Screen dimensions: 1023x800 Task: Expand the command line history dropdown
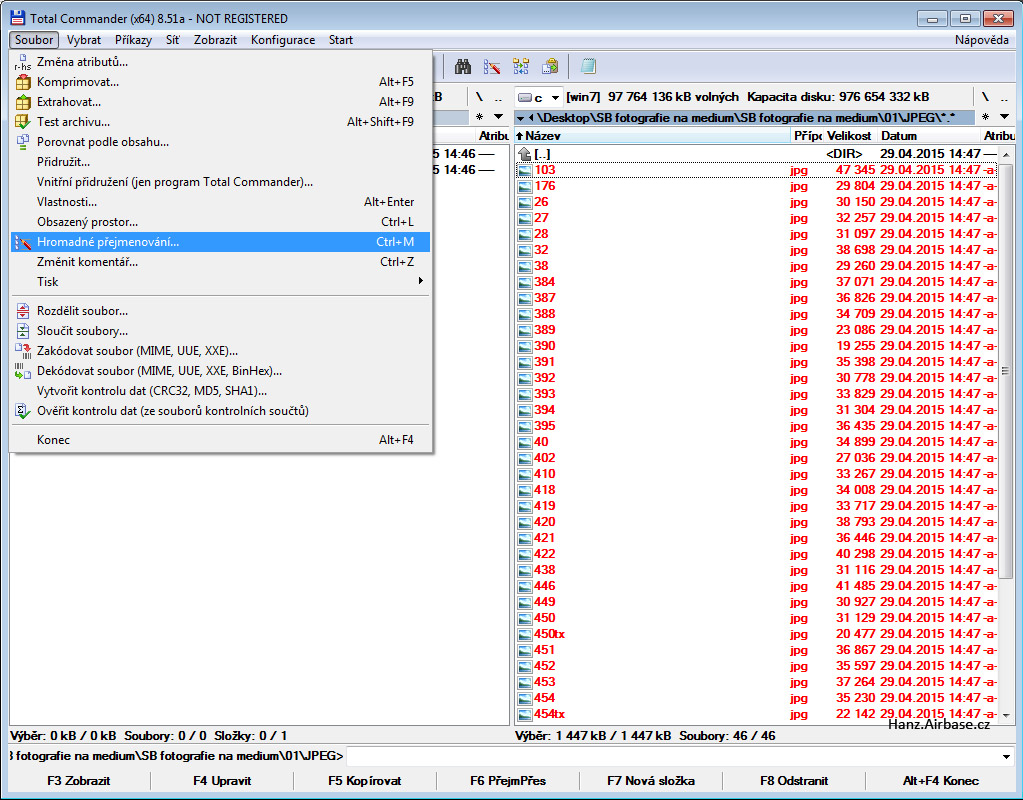click(1005, 757)
